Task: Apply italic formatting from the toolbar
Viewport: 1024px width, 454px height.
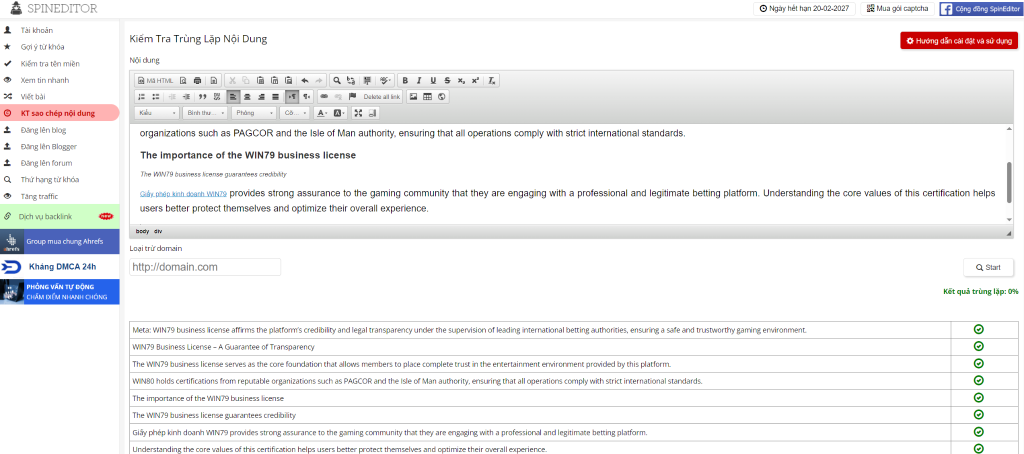Action: pos(419,80)
